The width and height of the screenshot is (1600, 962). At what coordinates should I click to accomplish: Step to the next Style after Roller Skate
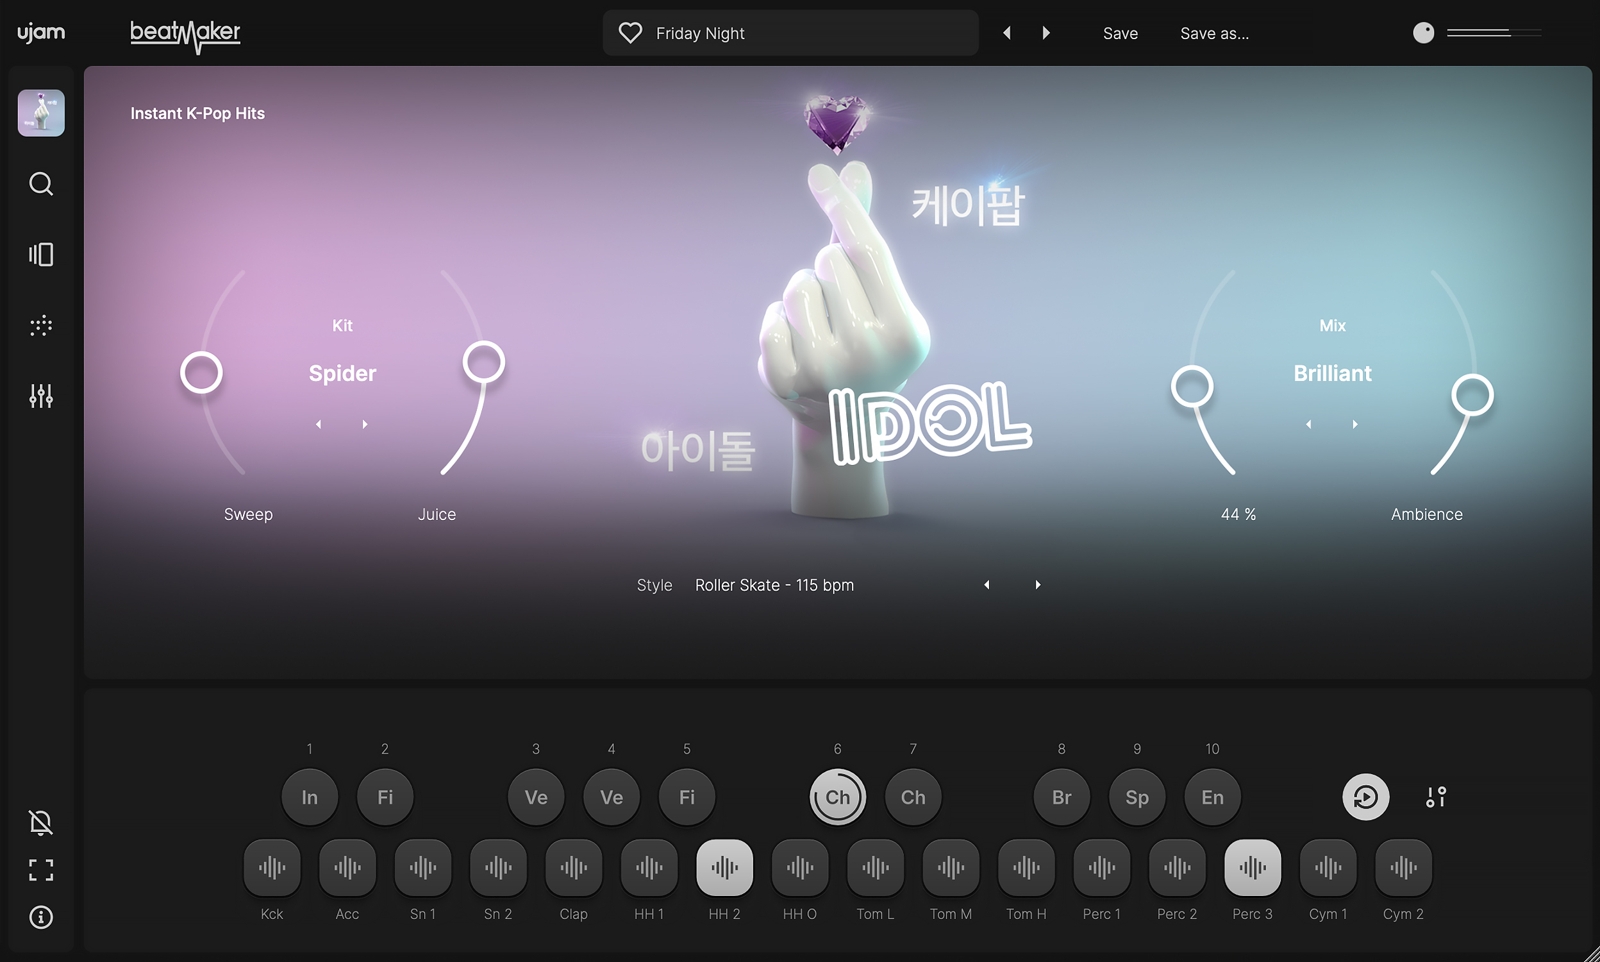coord(1038,584)
